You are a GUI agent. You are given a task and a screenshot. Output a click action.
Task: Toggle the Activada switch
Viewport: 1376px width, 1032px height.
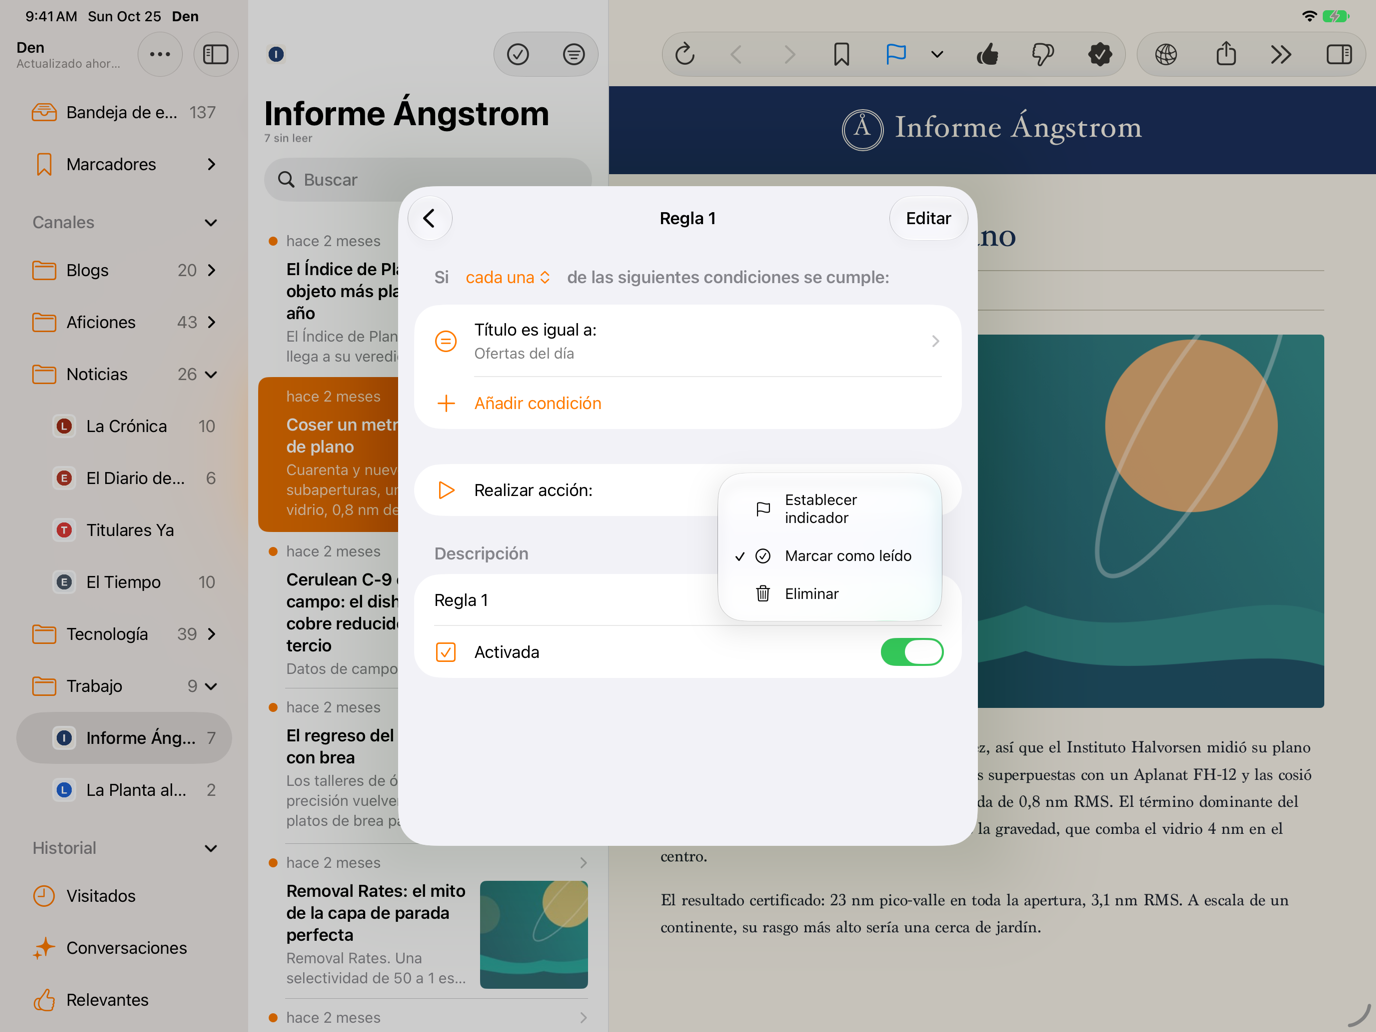tap(912, 652)
